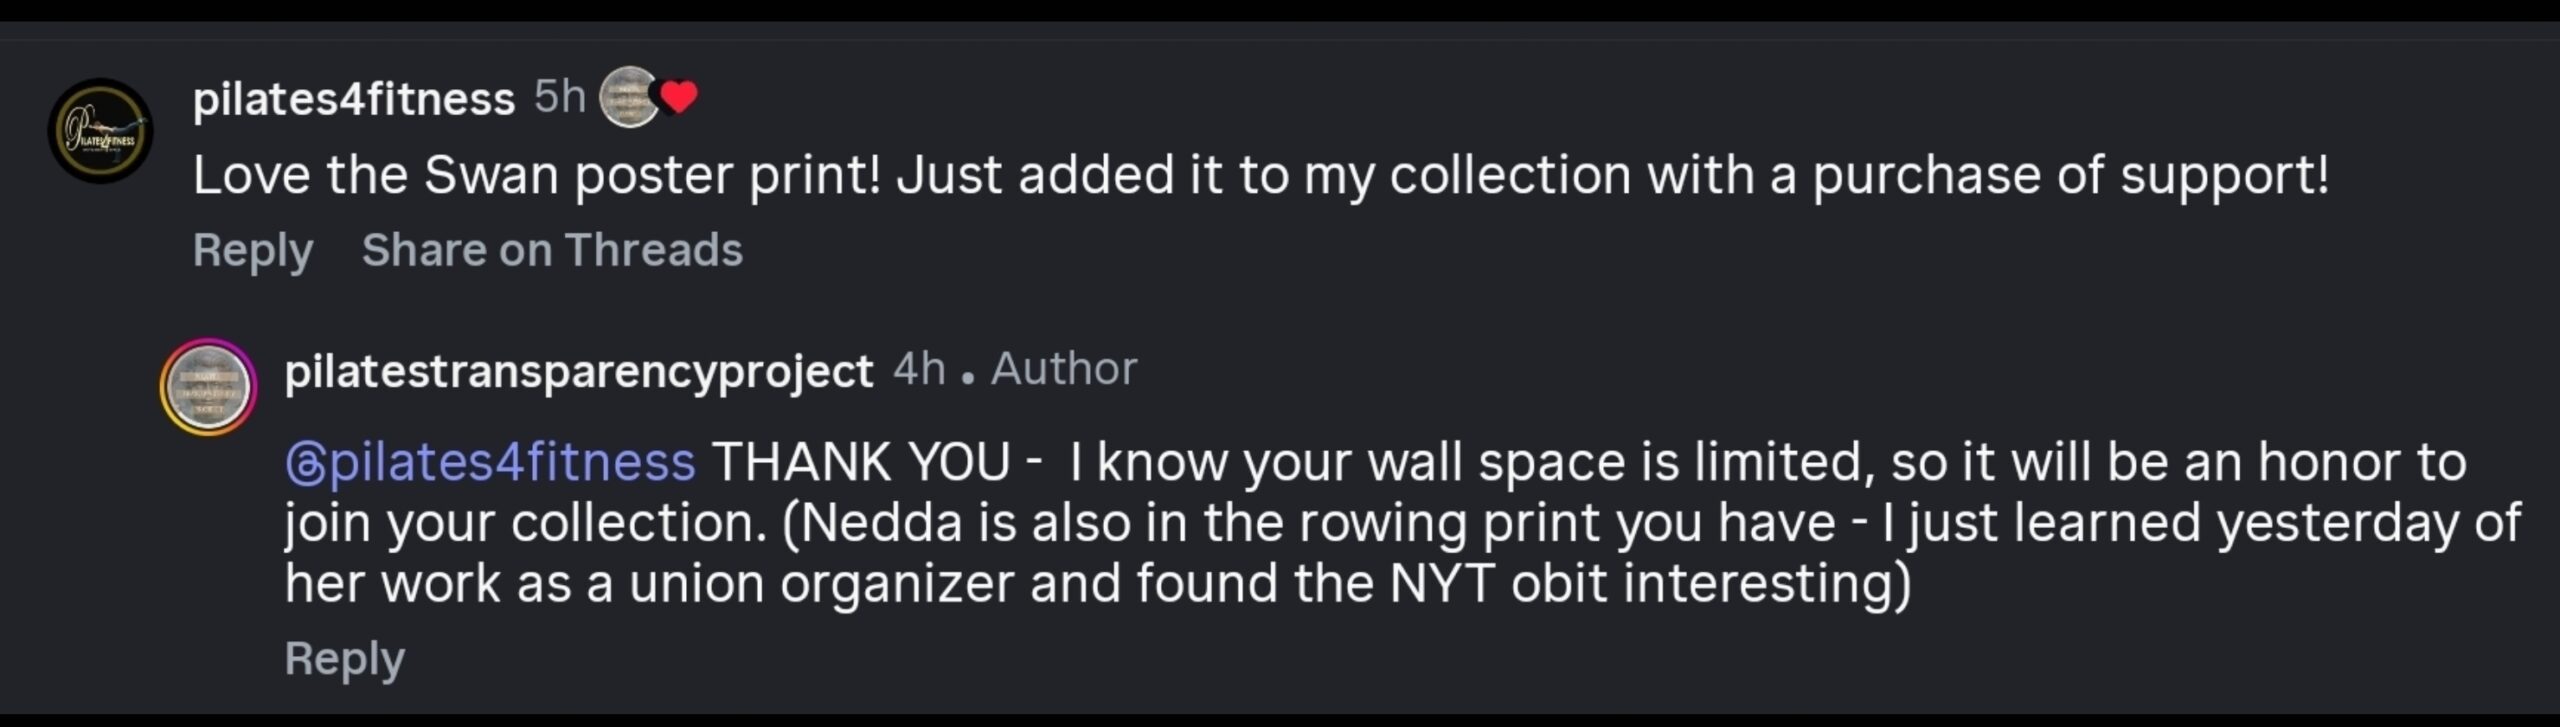Click small author avatar beside the heart
The image size is (2560, 727).
pos(627,96)
